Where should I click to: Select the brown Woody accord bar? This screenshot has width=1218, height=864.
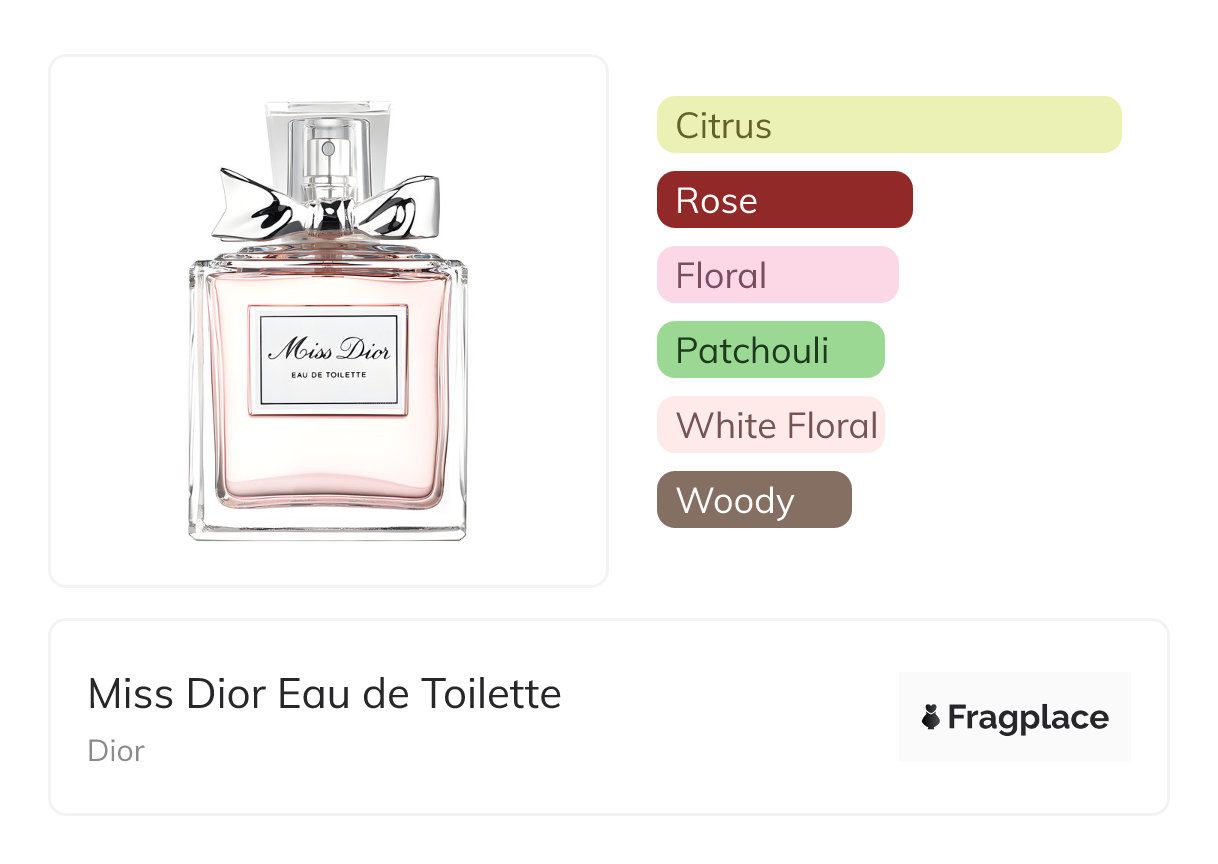click(x=754, y=500)
